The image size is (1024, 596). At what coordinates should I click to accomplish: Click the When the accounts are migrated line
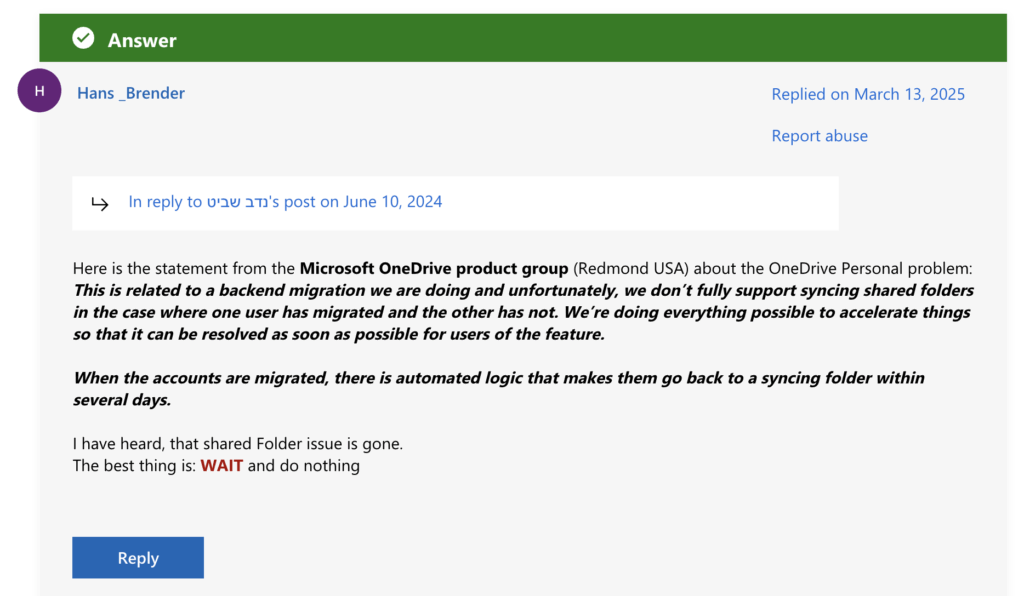point(498,378)
